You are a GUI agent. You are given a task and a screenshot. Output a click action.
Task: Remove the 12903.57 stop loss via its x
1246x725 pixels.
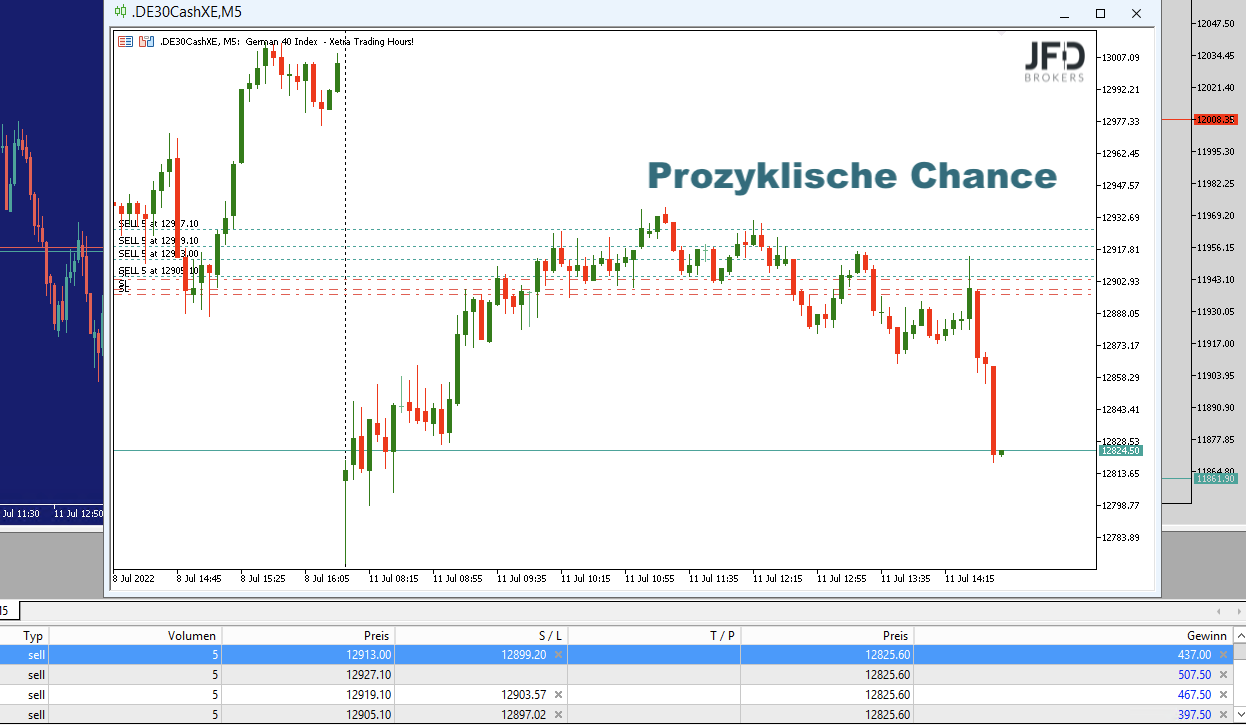pyautogui.click(x=558, y=694)
